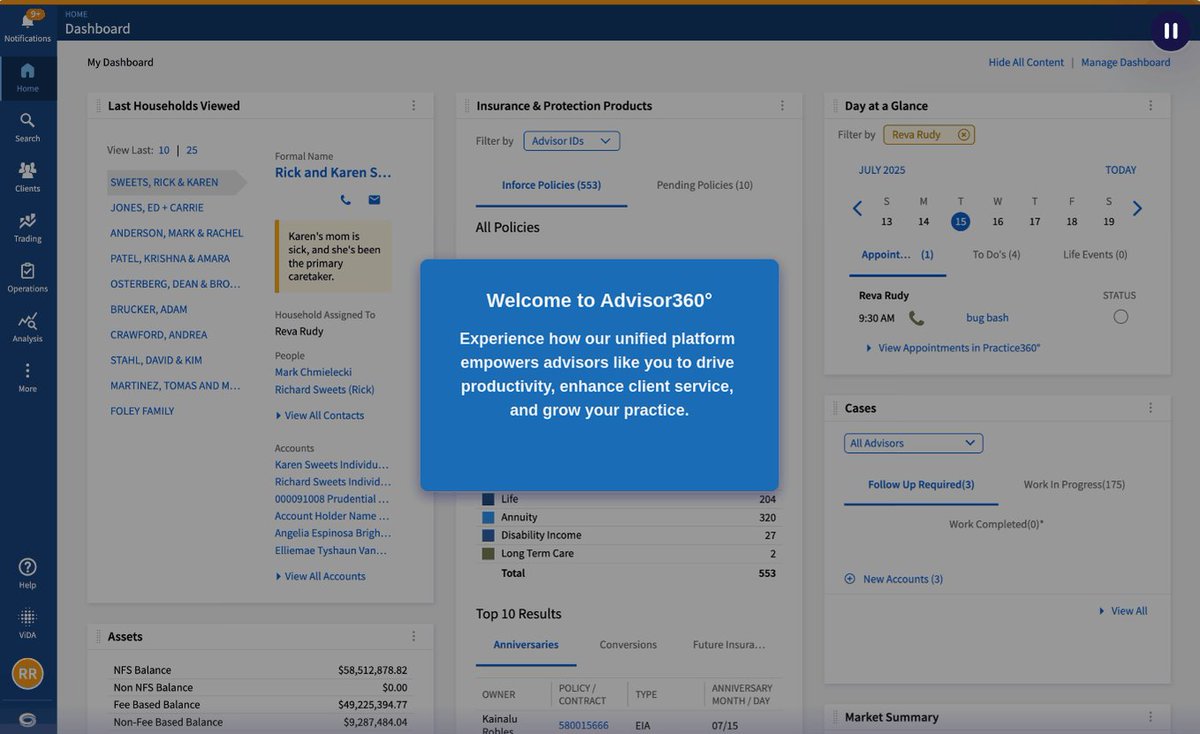Screen dimensions: 1200x734
Task: Click Hide All Content link
Action: pyautogui.click(x=1026, y=62)
